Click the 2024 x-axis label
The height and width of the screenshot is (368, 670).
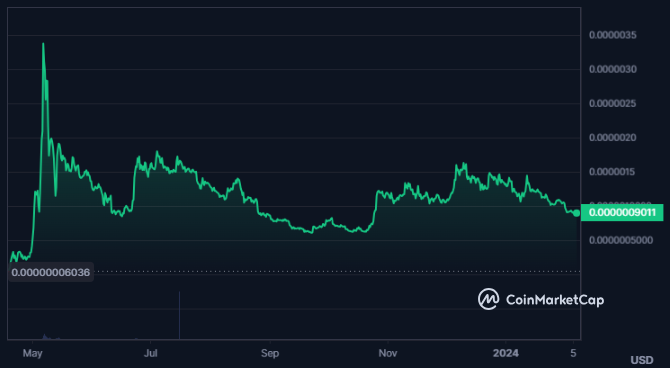click(505, 353)
